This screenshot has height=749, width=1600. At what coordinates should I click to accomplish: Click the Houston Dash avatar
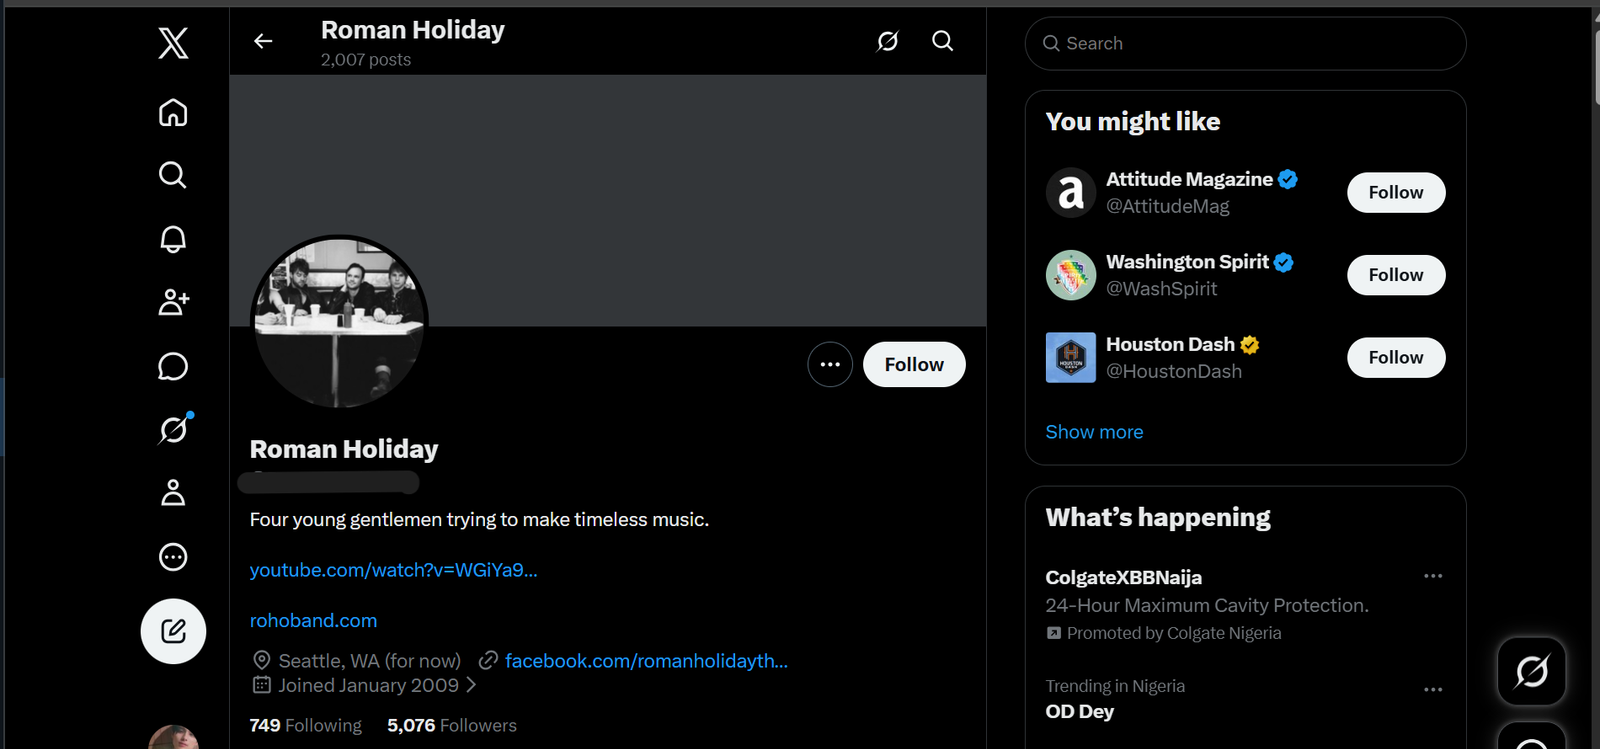pos(1071,358)
